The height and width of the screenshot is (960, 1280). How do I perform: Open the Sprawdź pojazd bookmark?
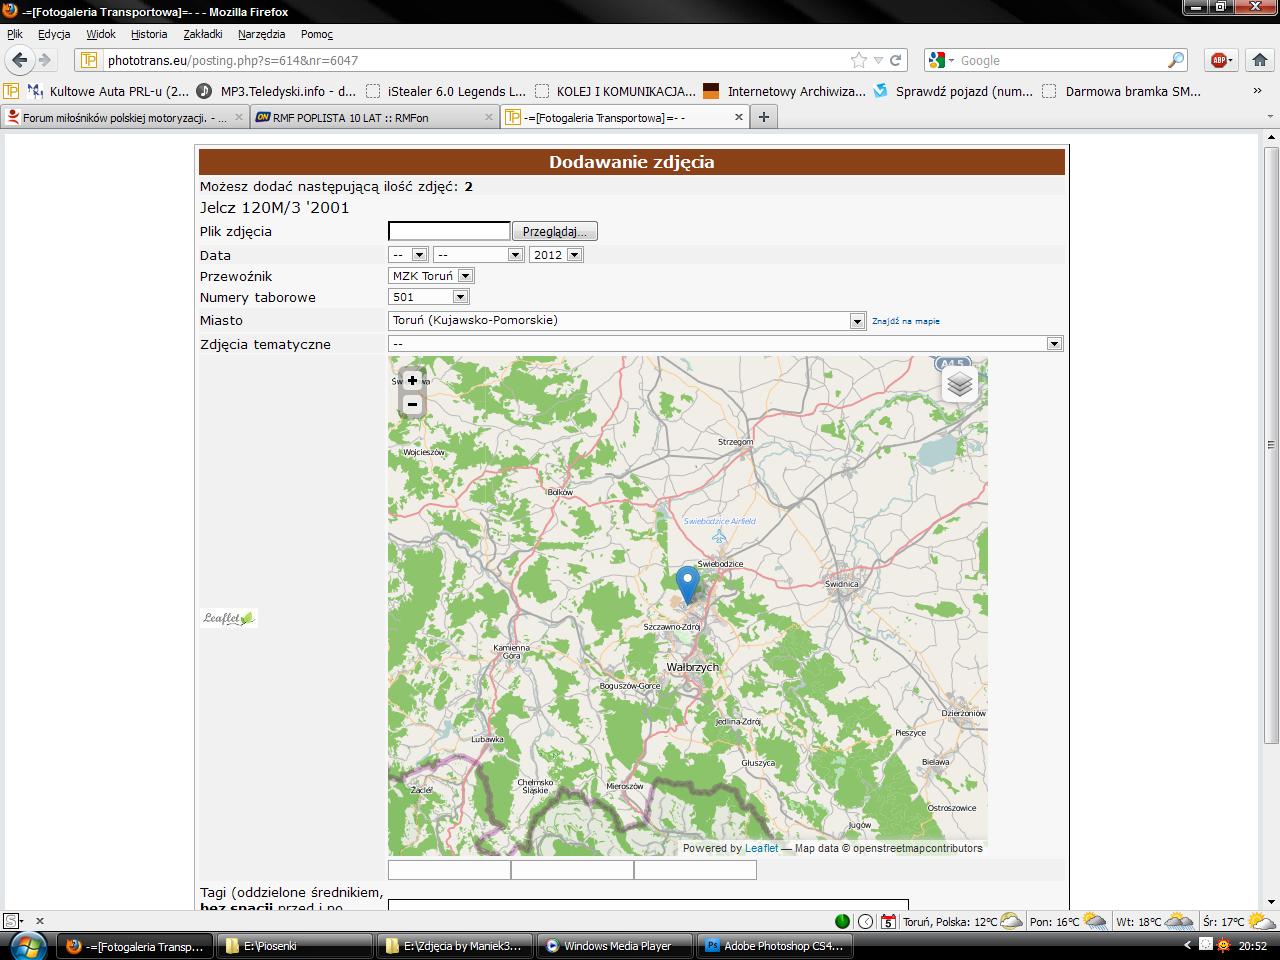[953, 91]
